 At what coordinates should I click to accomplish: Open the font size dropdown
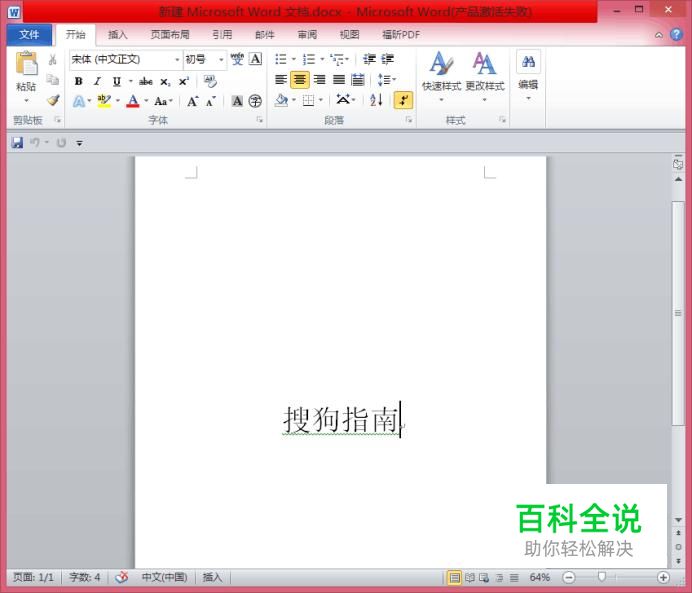(221, 60)
